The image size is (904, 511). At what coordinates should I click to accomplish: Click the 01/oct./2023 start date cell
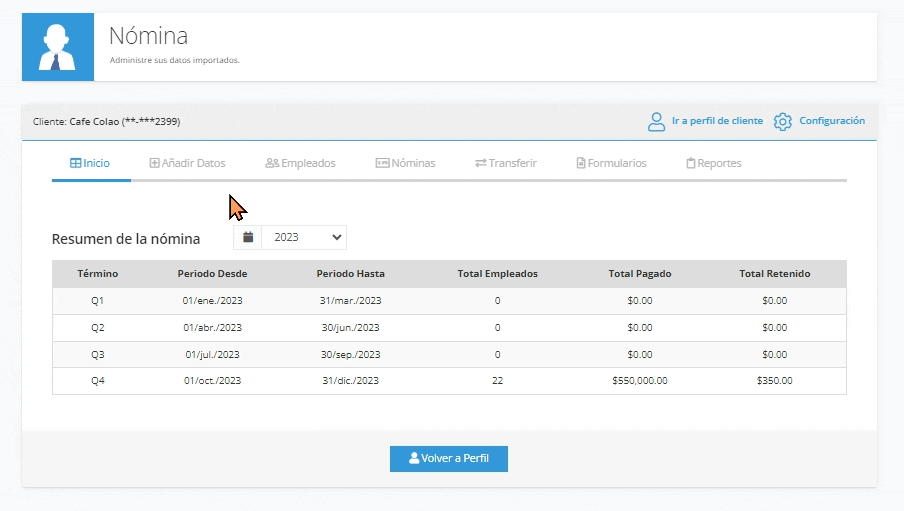[212, 381]
